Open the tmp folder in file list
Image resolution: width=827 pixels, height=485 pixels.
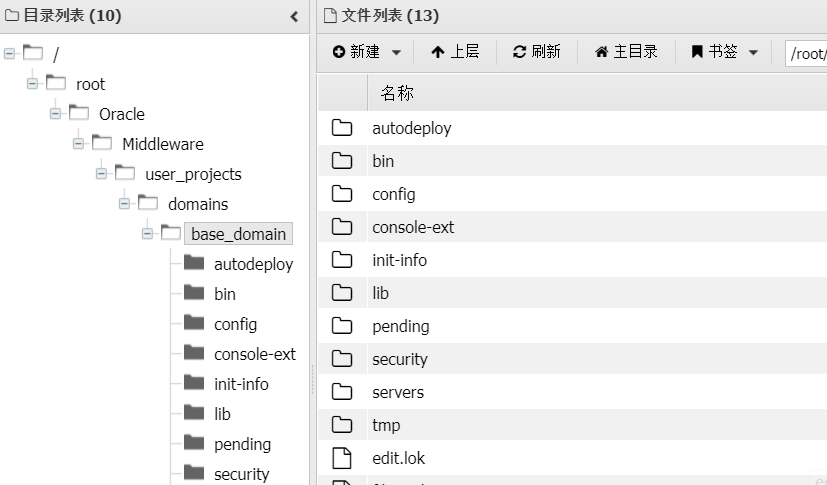(386, 425)
